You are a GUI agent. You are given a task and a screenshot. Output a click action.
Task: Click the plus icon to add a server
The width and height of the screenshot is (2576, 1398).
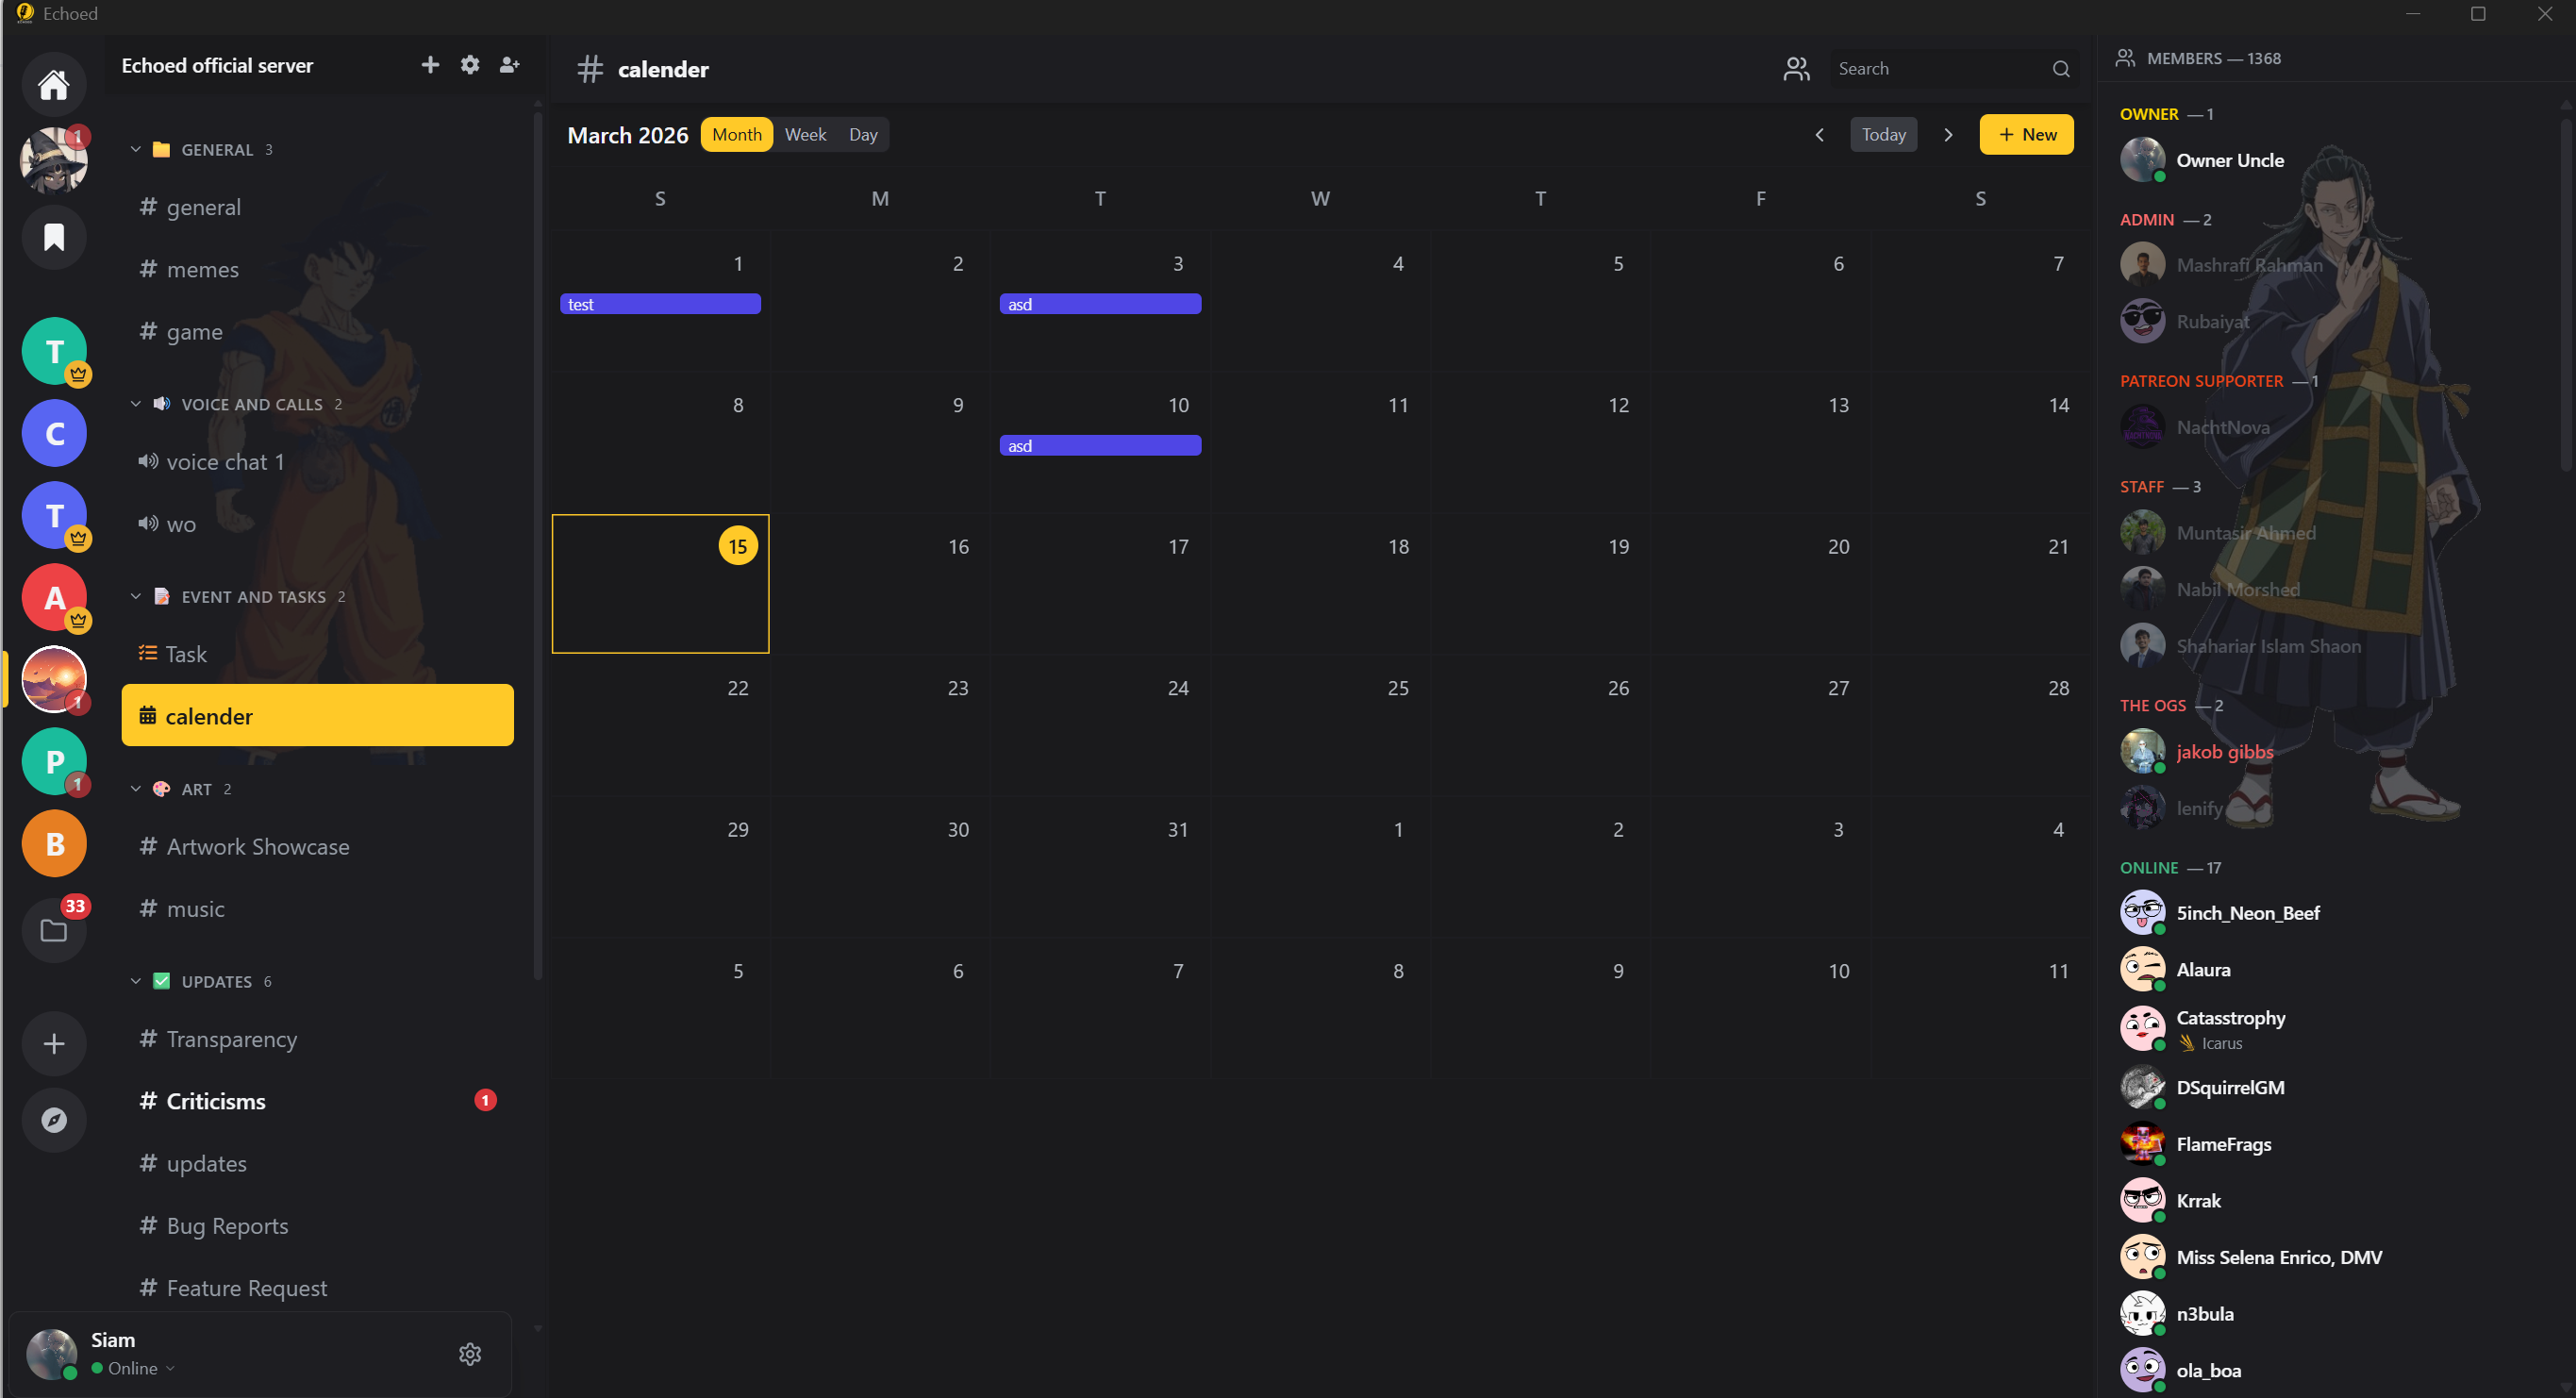pyautogui.click(x=54, y=1043)
